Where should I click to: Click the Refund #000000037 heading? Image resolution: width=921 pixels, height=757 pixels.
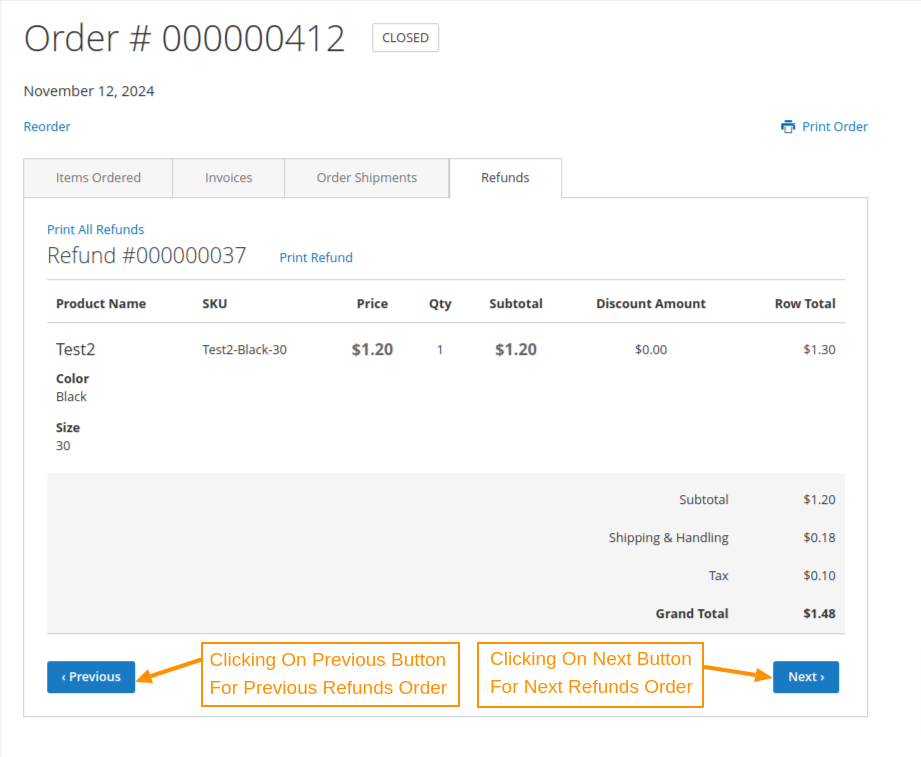click(x=147, y=256)
